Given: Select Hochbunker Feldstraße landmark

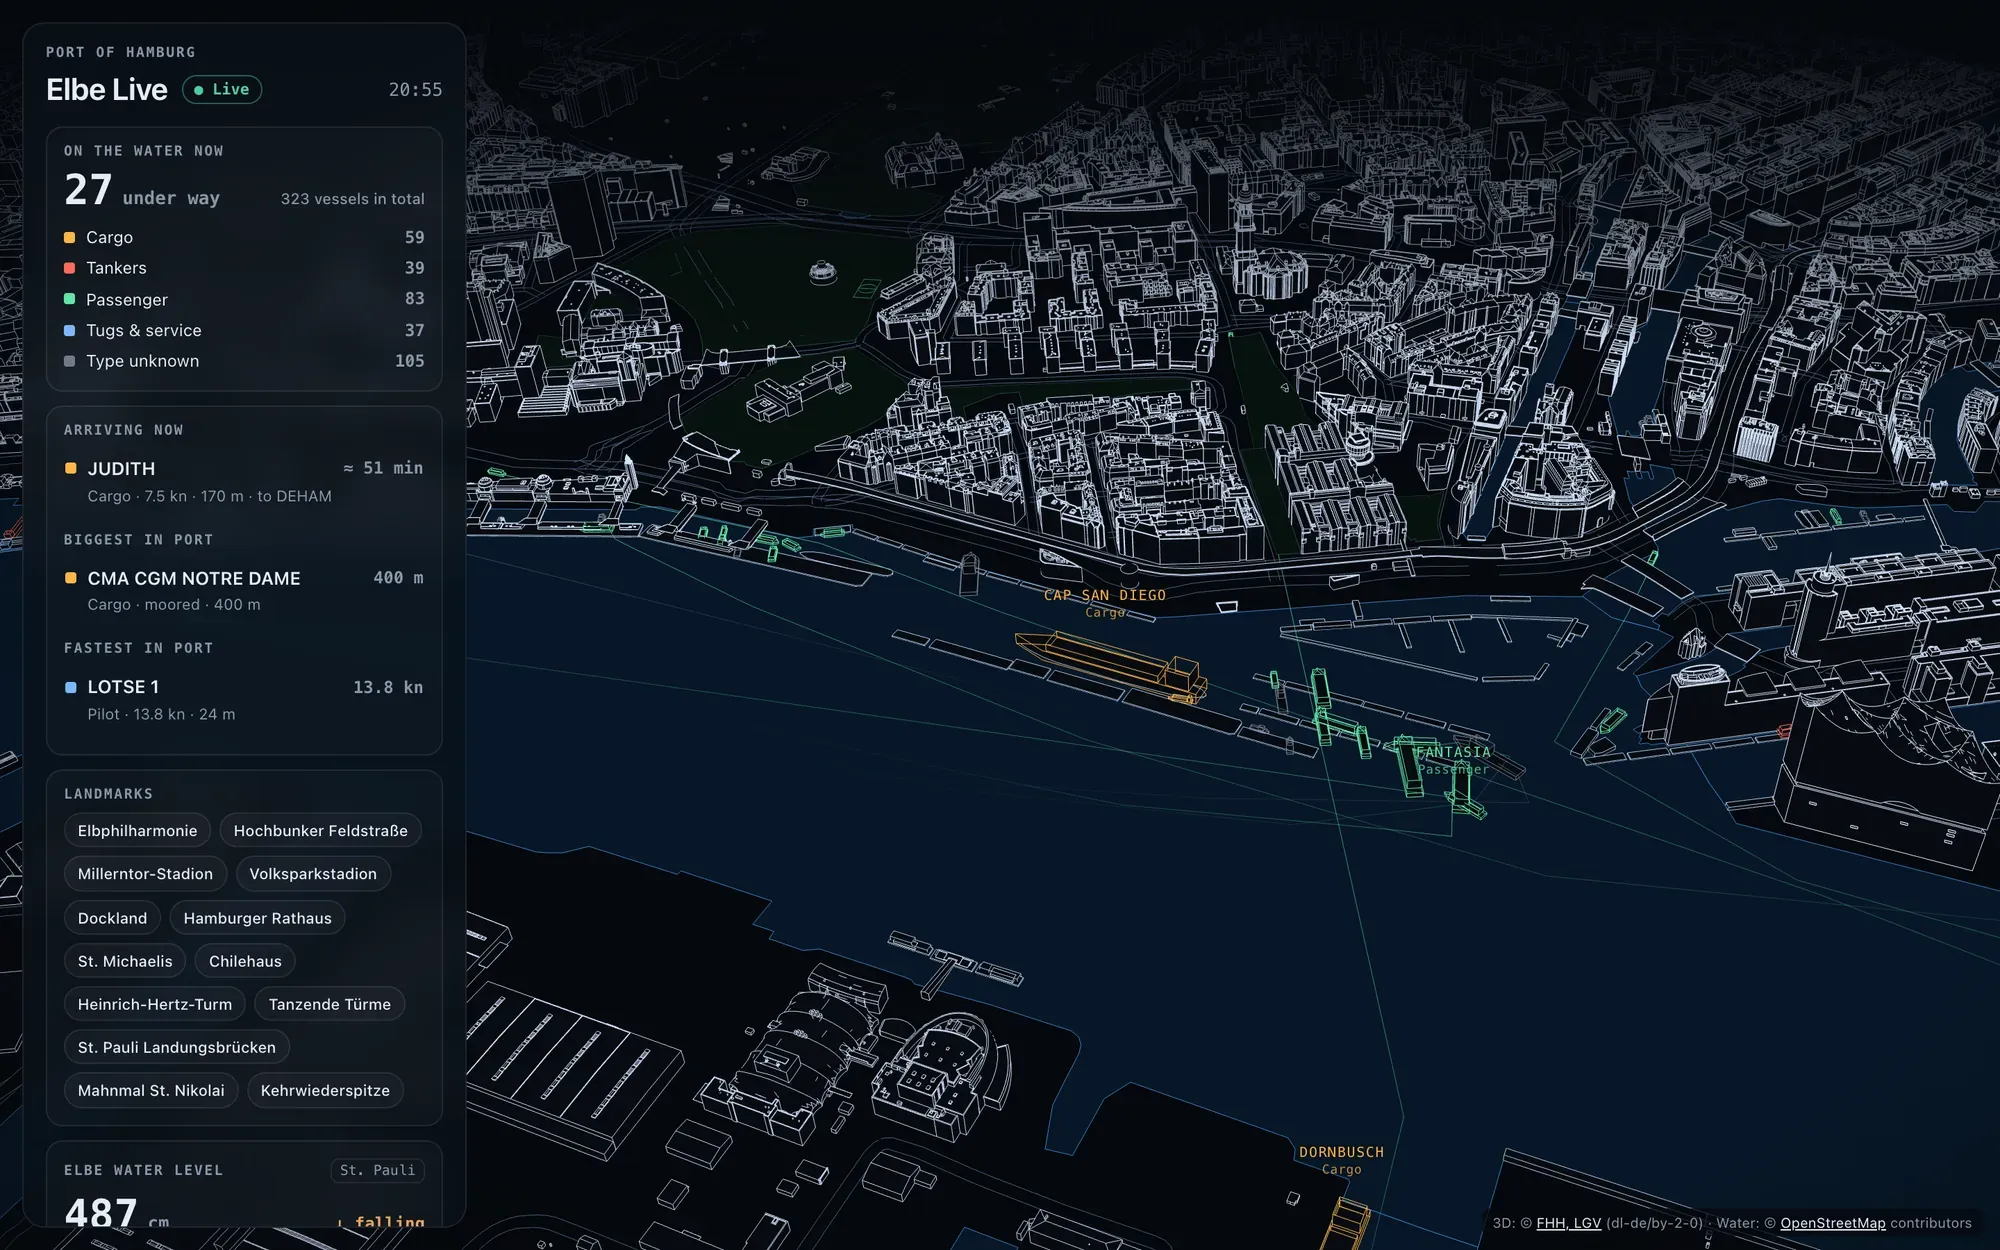Looking at the screenshot, I should click(x=321, y=831).
